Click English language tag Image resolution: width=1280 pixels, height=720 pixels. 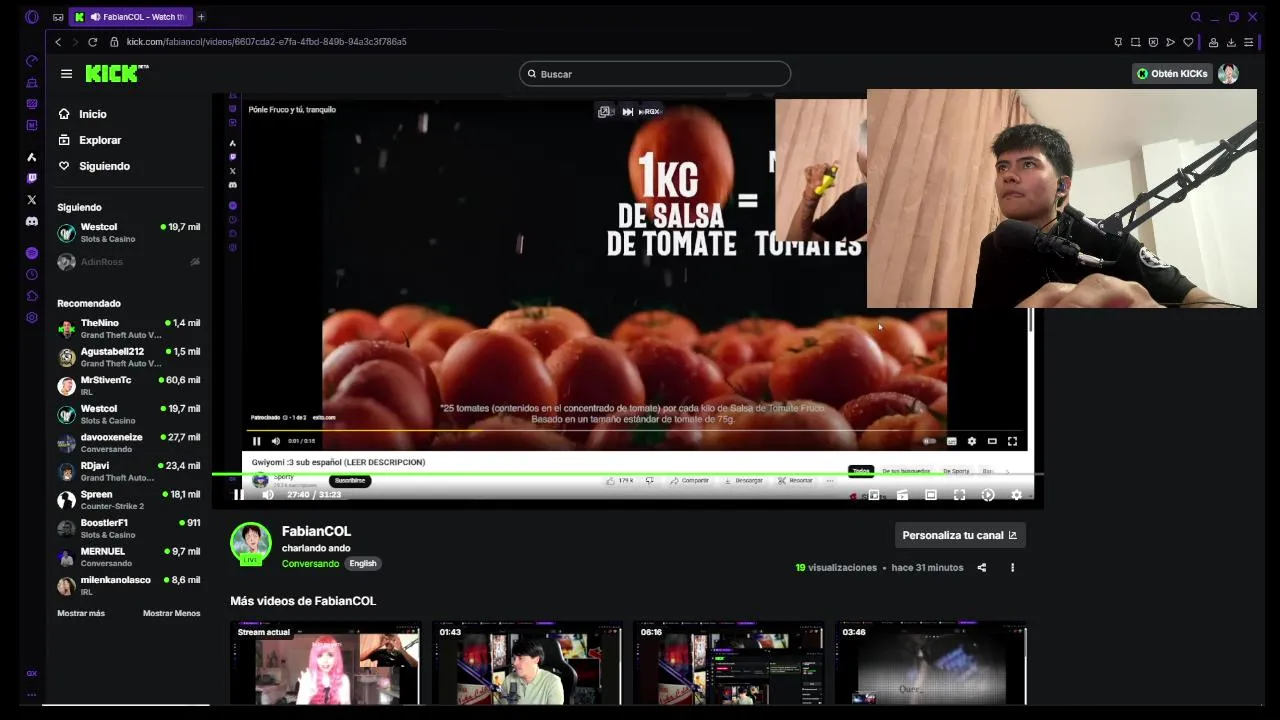pyautogui.click(x=363, y=564)
